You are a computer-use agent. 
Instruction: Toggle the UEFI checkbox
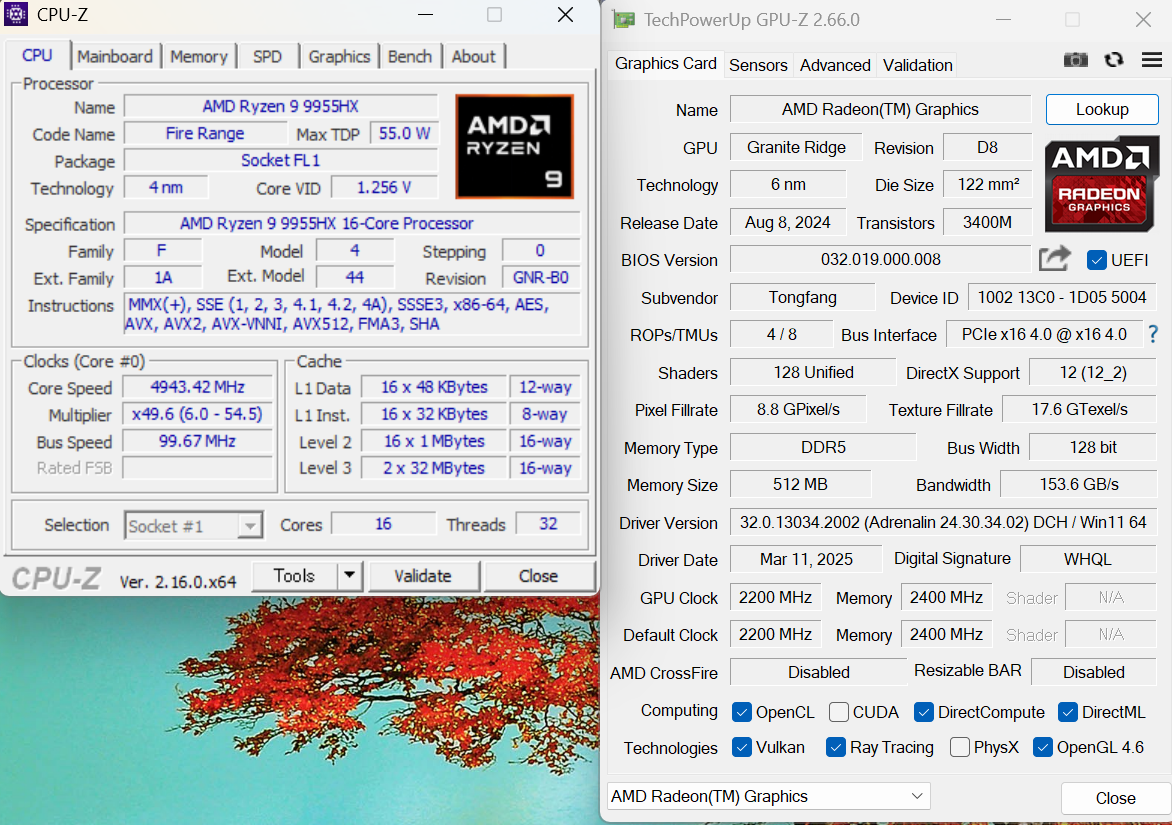click(1096, 260)
